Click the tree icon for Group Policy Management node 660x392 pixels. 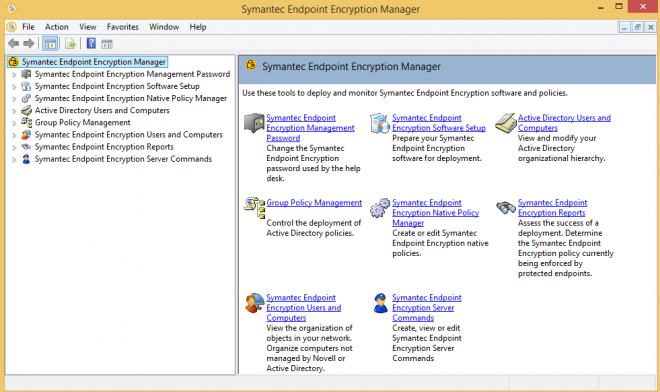tap(26, 123)
